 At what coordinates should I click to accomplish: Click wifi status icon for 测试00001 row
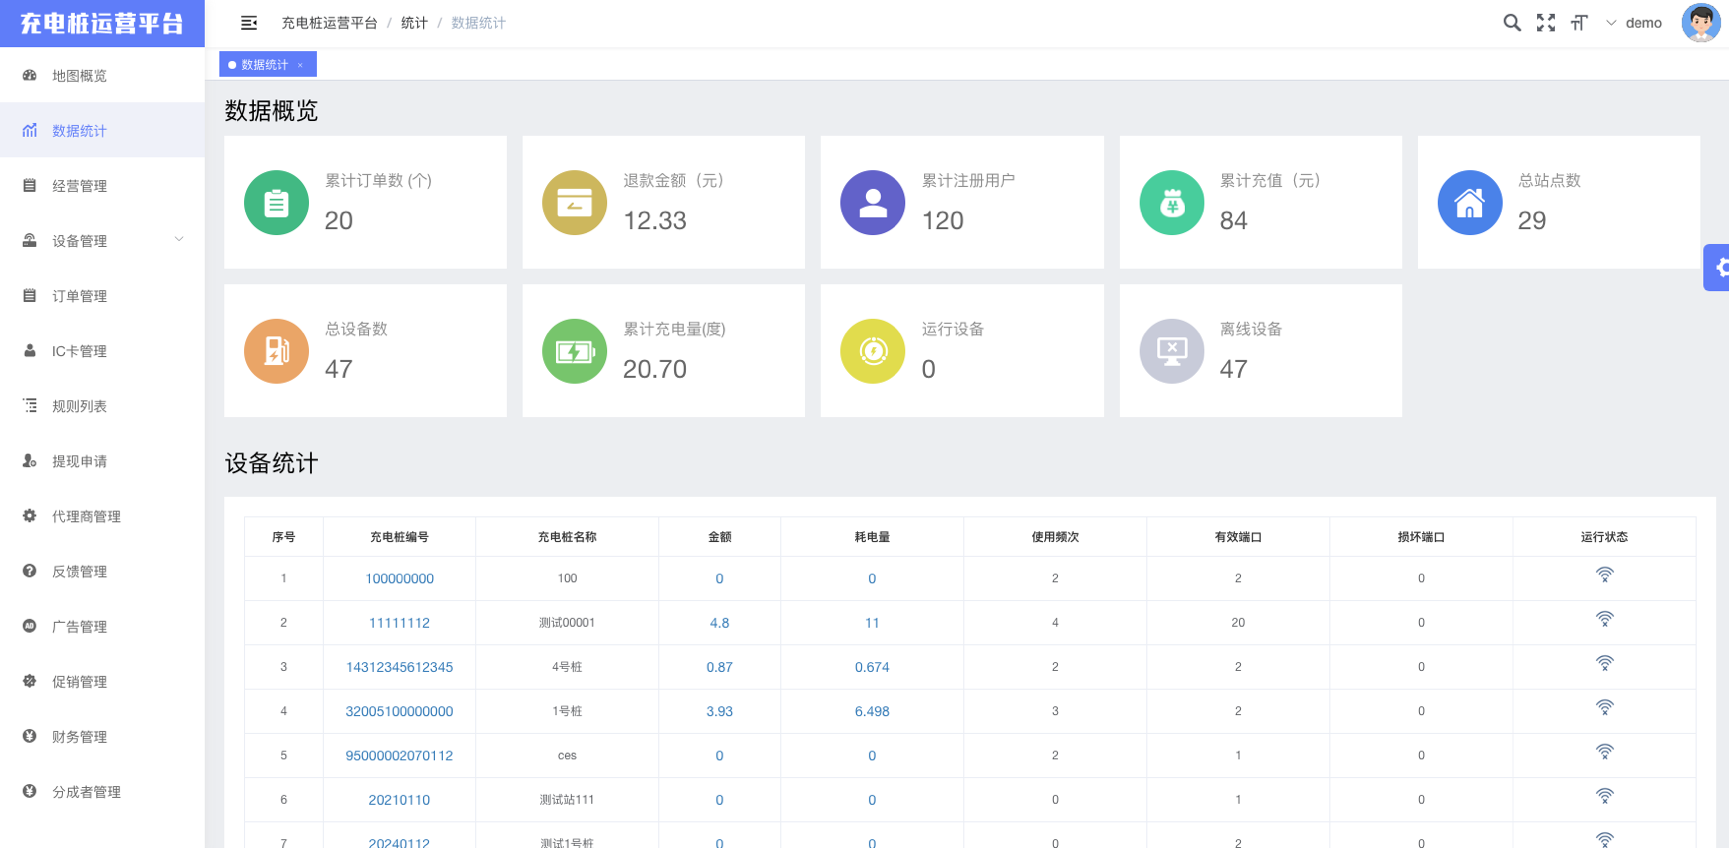pos(1604,619)
